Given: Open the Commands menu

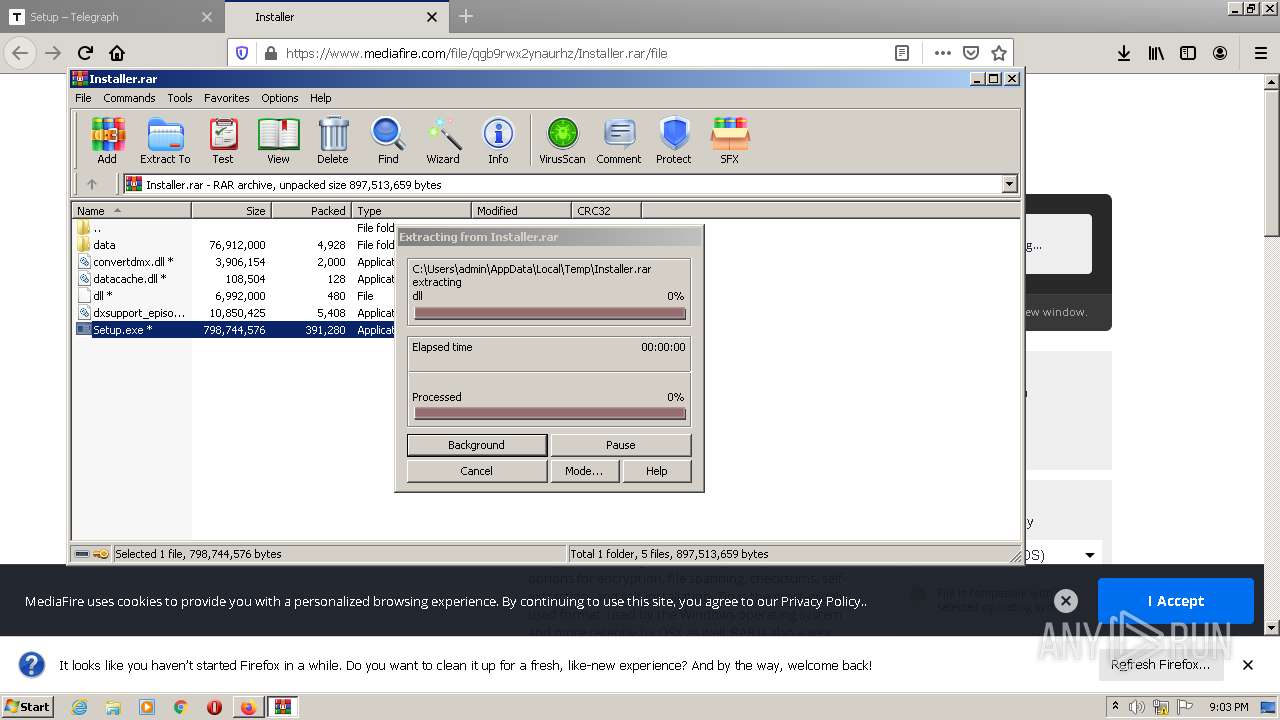Looking at the screenshot, I should coord(129,98).
